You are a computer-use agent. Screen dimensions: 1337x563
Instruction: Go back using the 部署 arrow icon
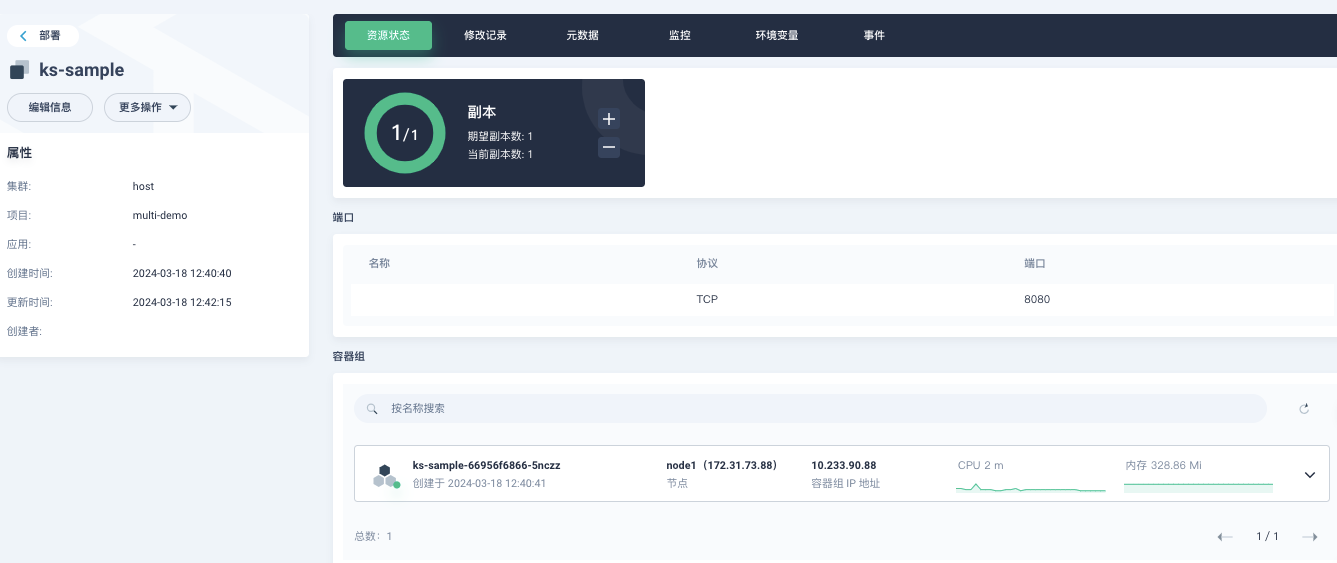pyautogui.click(x=23, y=35)
